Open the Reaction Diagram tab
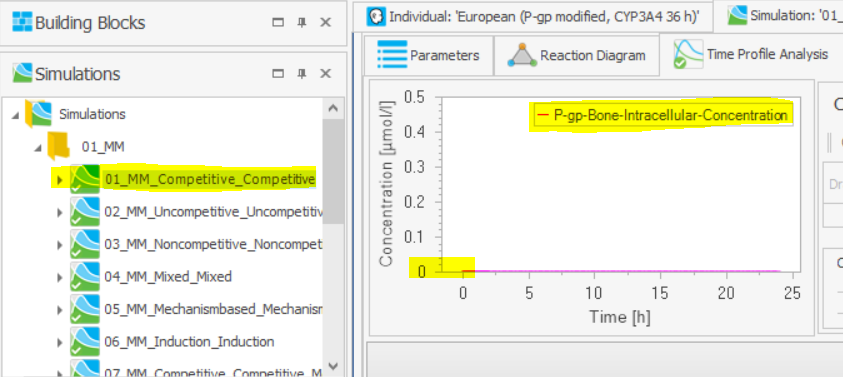The image size is (843, 377). click(x=576, y=55)
